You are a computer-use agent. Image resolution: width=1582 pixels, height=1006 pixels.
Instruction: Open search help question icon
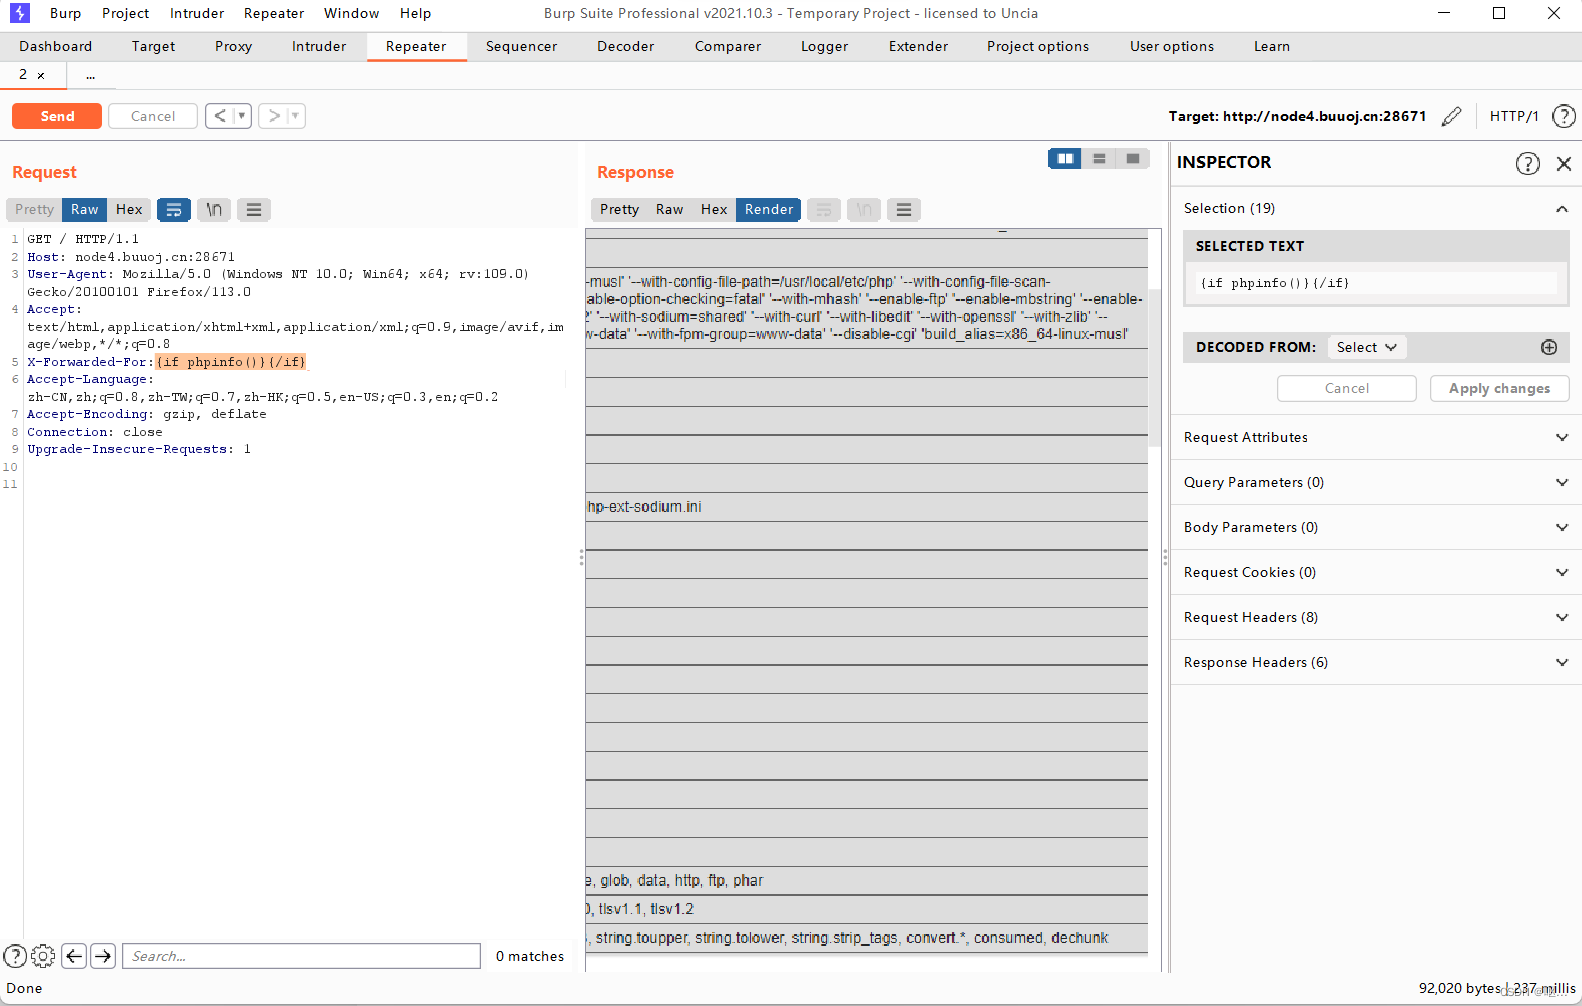coord(15,956)
